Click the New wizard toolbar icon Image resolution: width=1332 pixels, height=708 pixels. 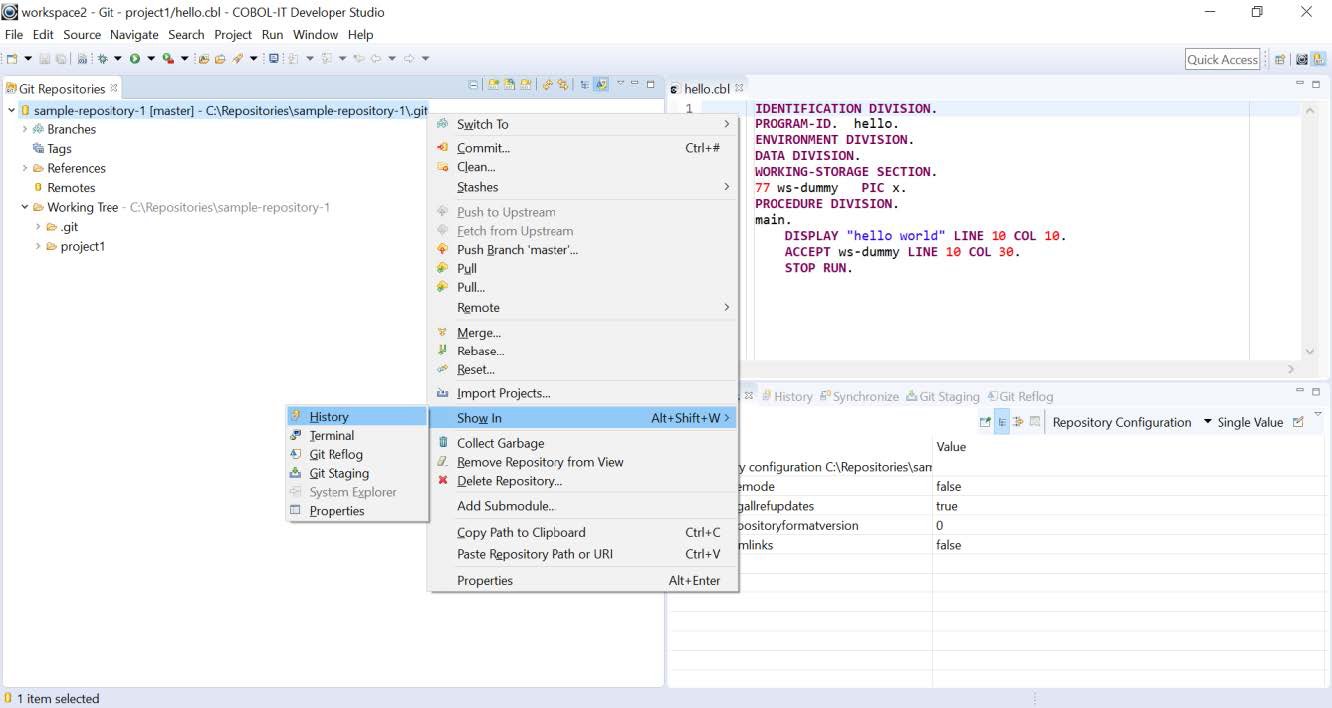12,59
